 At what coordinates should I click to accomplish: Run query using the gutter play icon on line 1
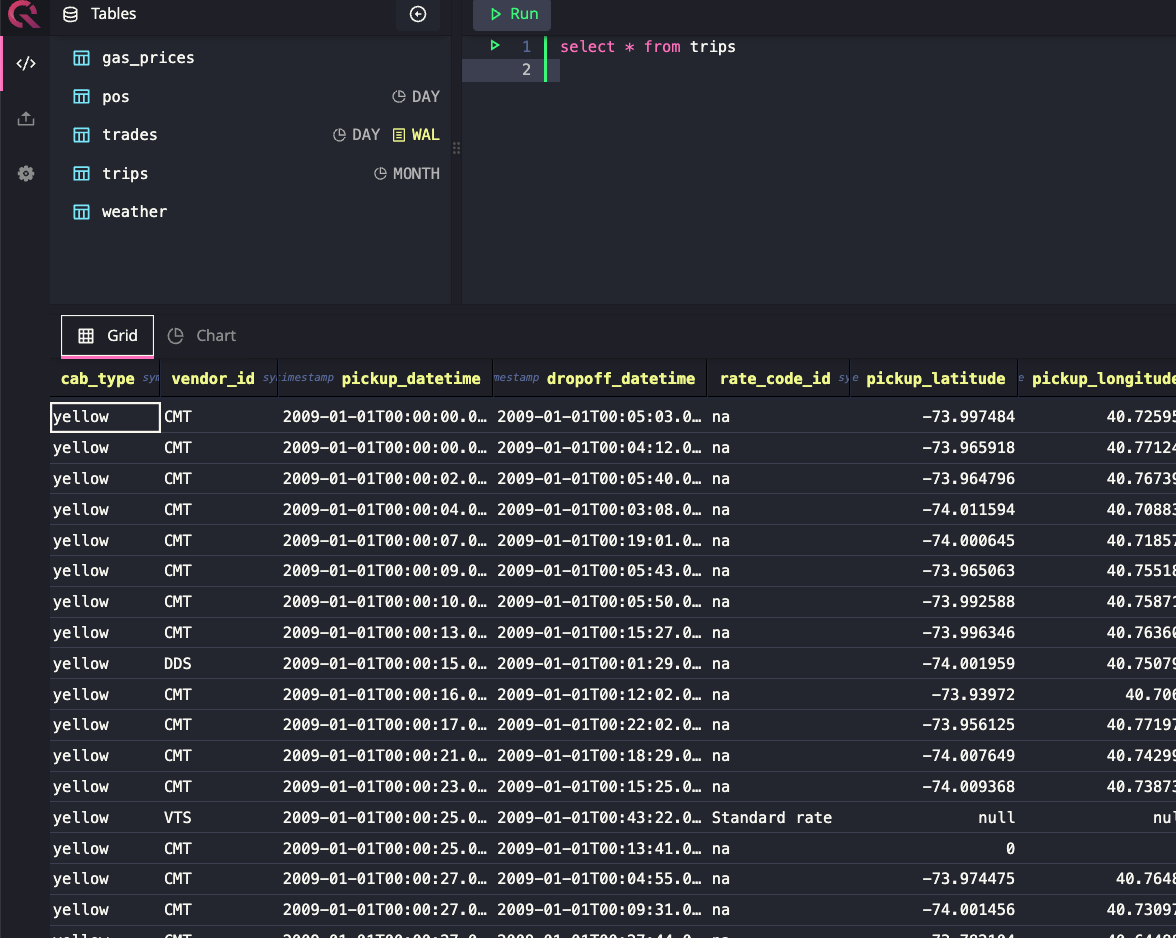(495, 46)
